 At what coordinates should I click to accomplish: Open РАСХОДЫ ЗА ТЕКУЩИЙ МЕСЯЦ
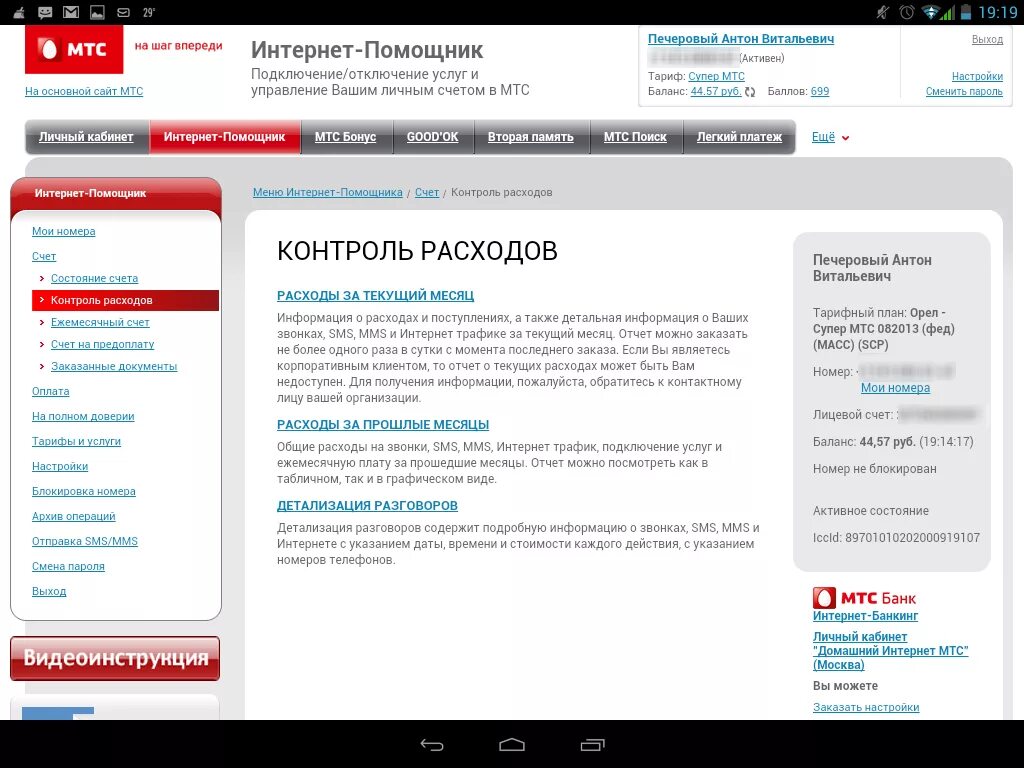point(376,295)
